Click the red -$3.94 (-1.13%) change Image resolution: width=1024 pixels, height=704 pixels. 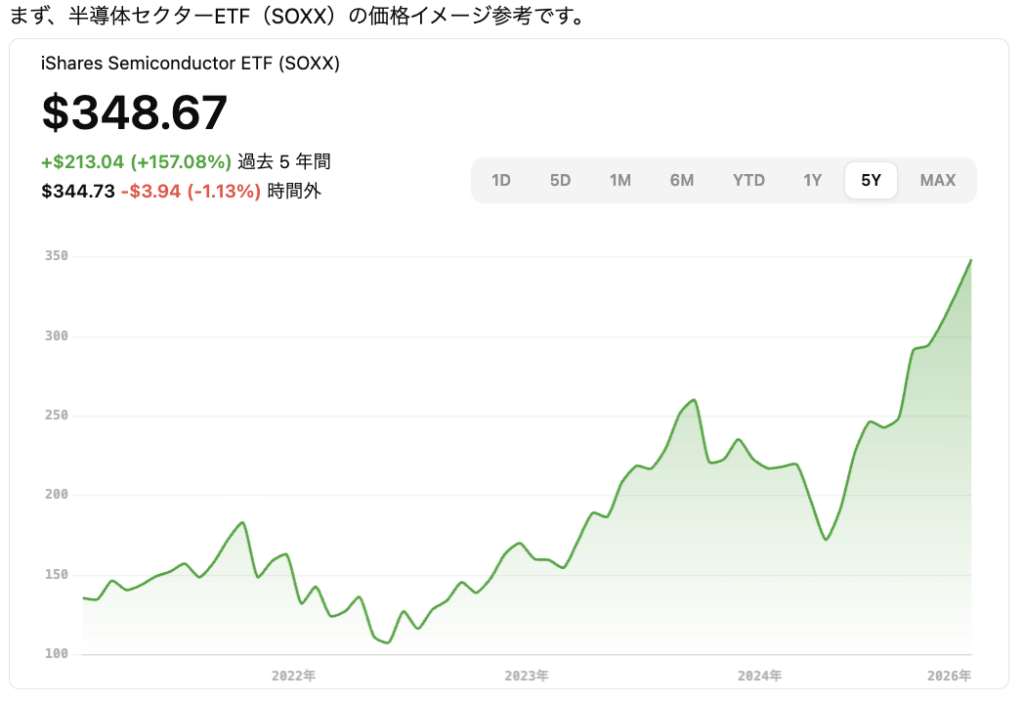pos(190,191)
